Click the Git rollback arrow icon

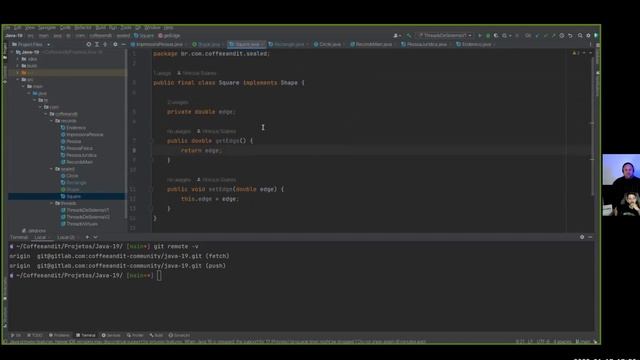point(570,36)
